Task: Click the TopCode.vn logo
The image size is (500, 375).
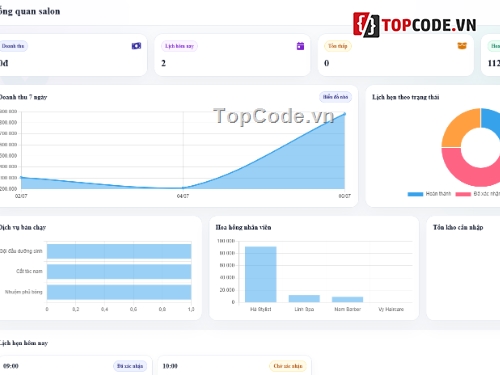Action: (415, 25)
